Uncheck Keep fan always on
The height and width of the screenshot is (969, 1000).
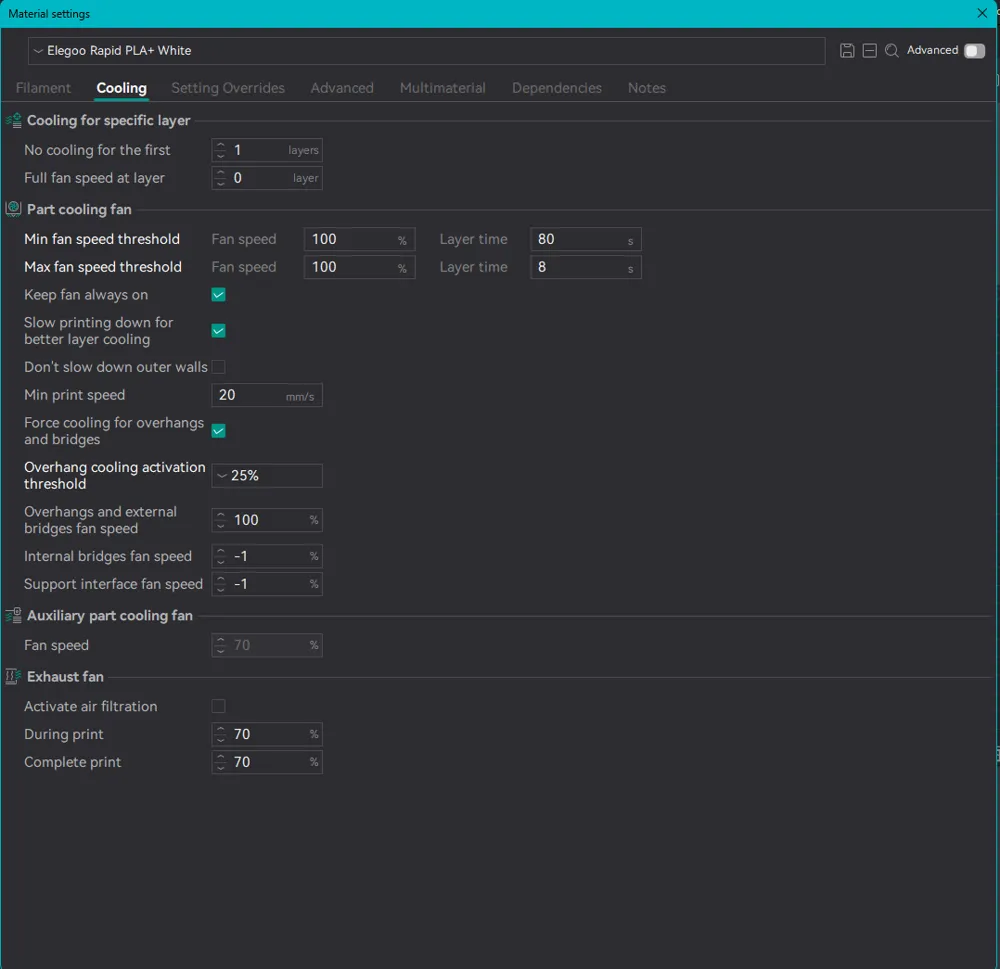[x=218, y=295]
